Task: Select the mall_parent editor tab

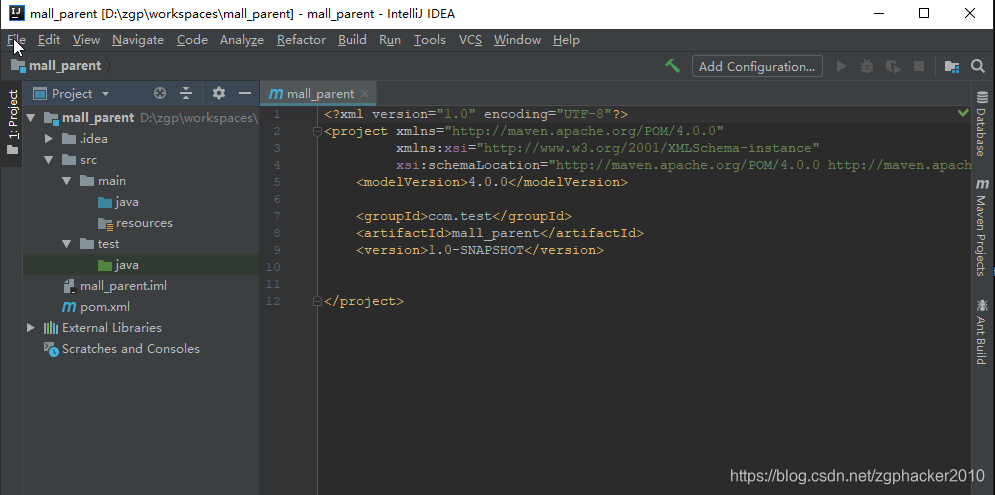Action: point(319,93)
